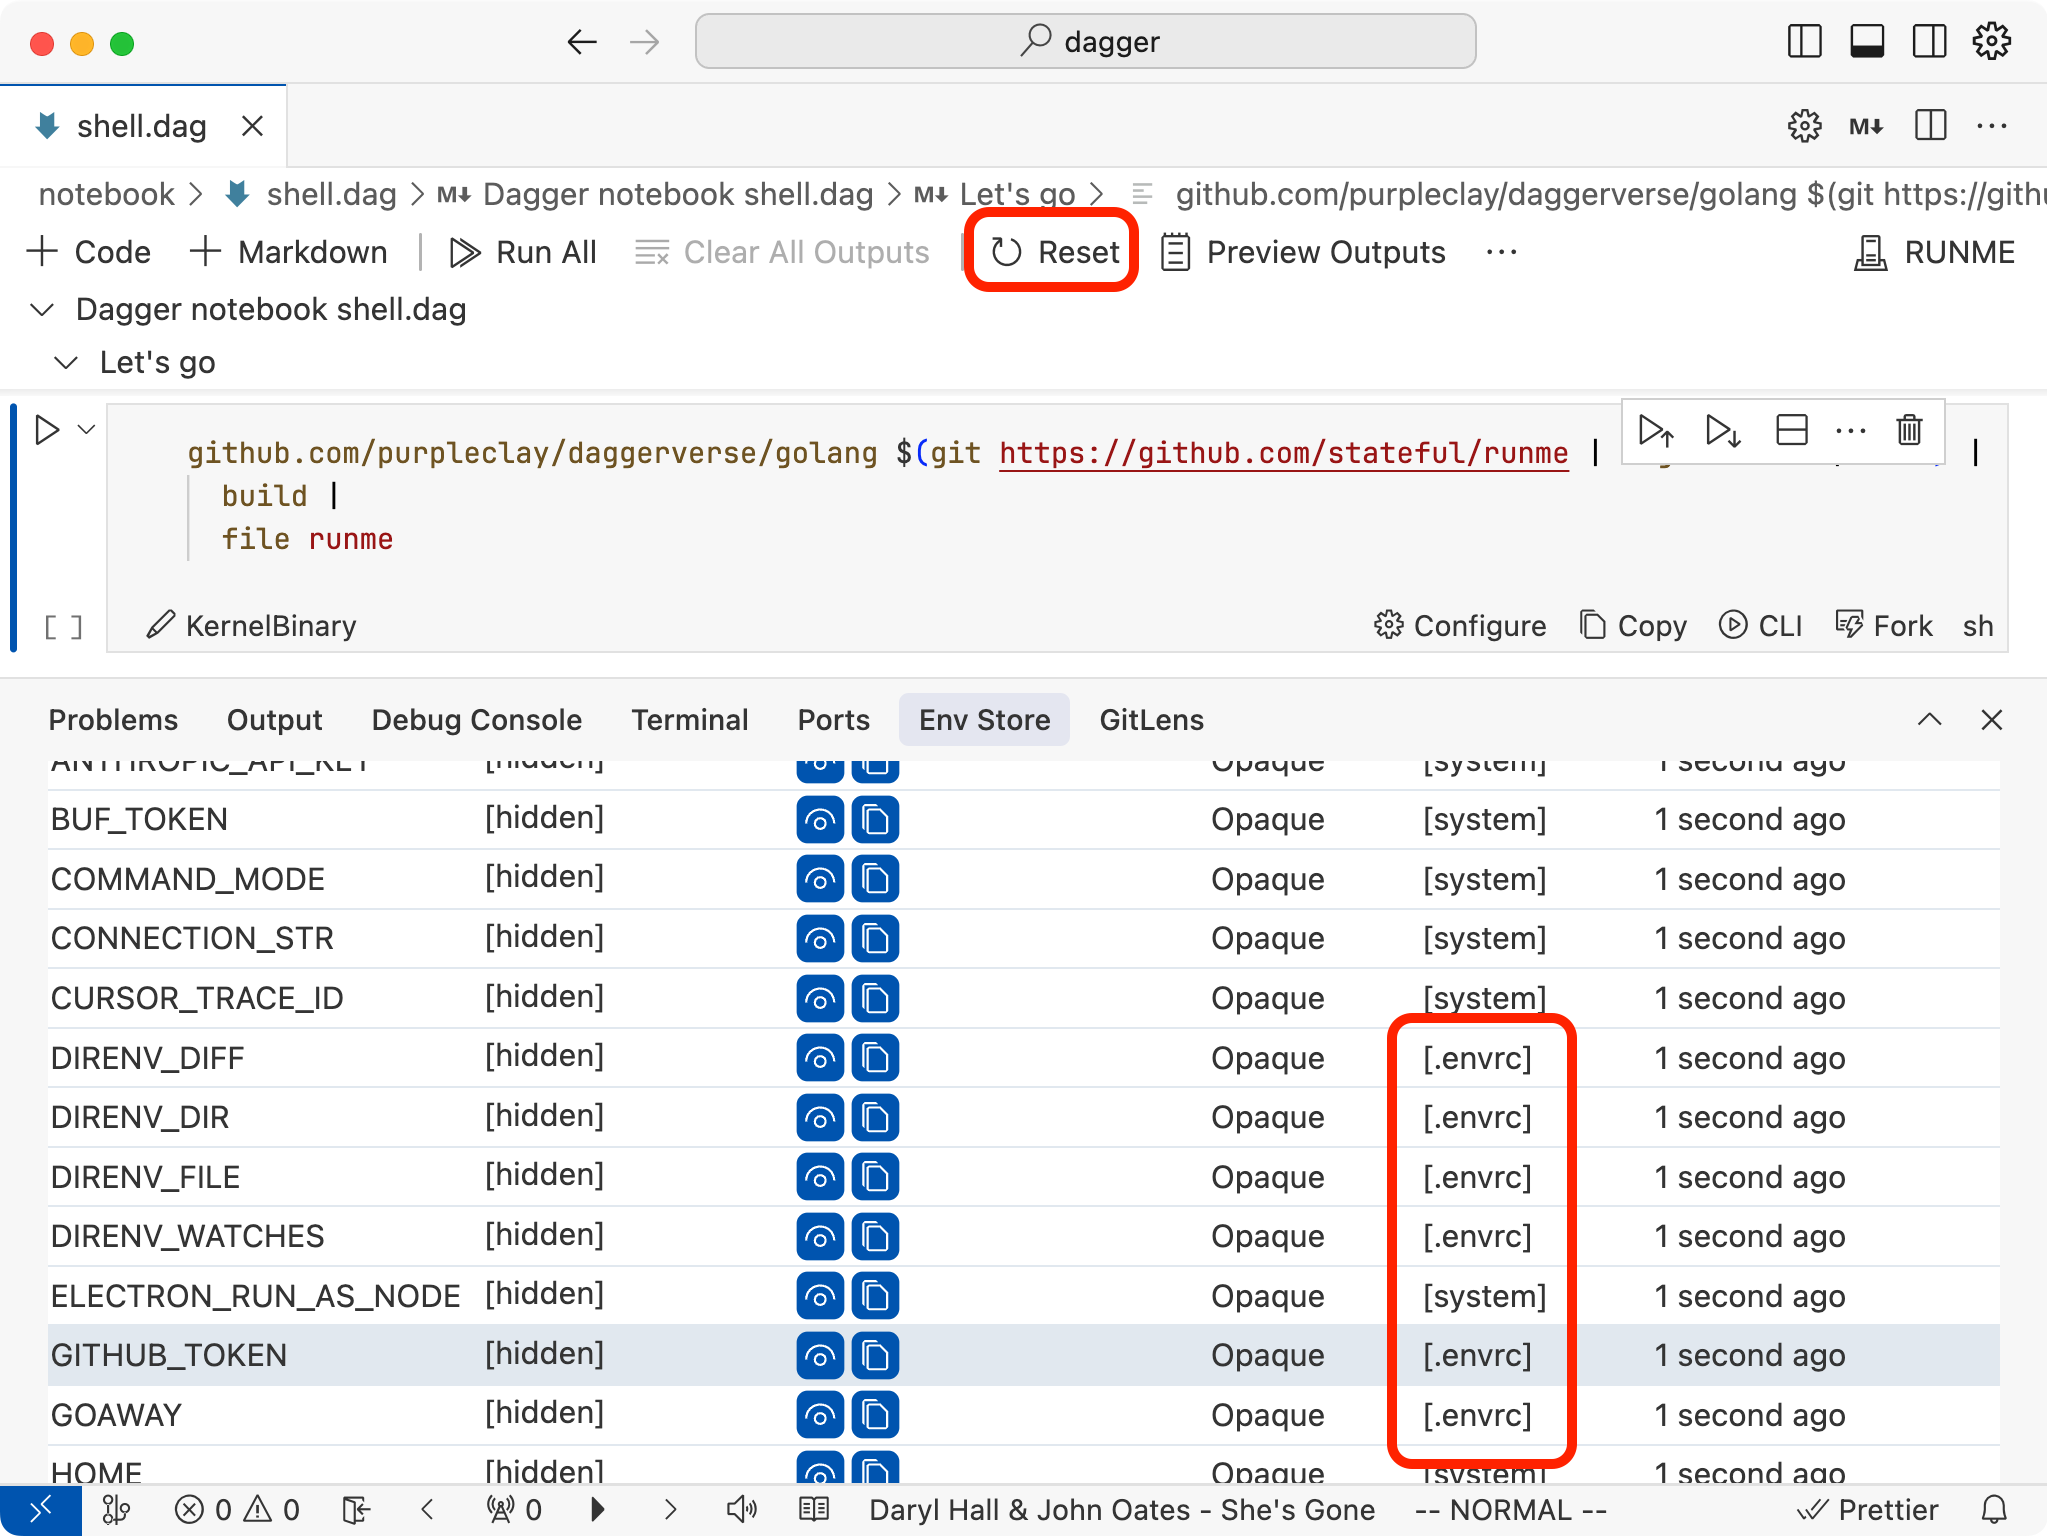
Task: Toggle the bottom panel layout icon
Action: click(1867, 42)
